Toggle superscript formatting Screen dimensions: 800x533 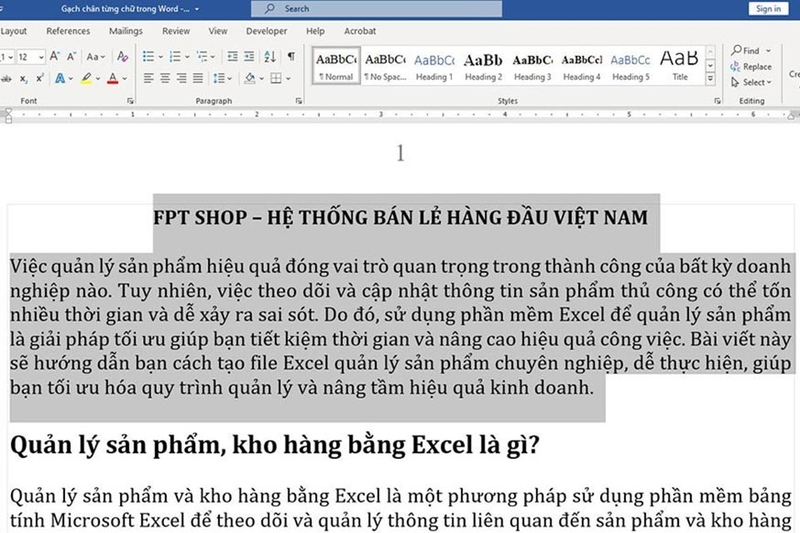(x=40, y=78)
